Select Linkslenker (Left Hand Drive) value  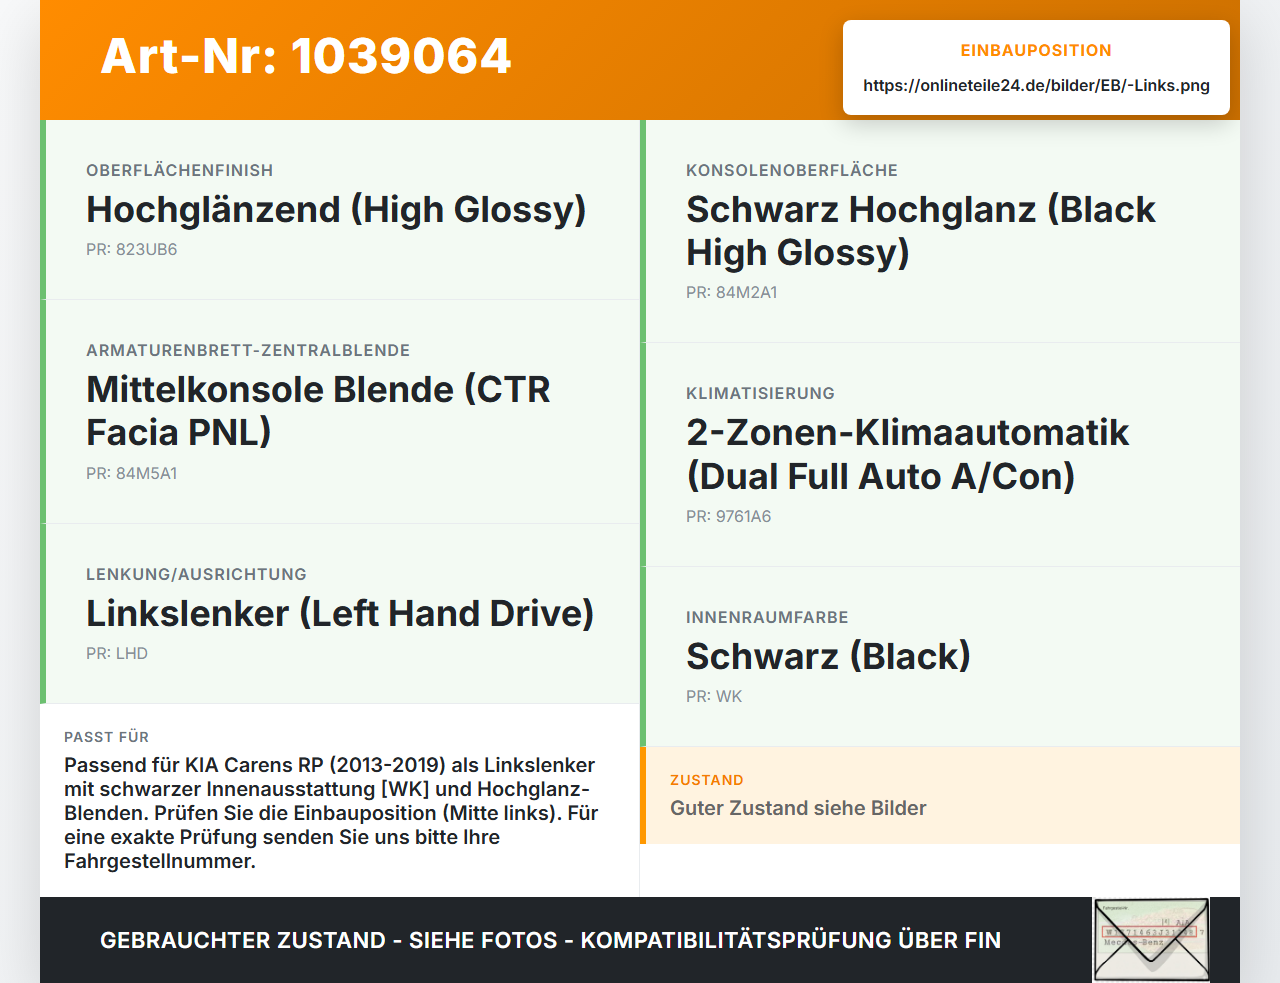(x=340, y=613)
